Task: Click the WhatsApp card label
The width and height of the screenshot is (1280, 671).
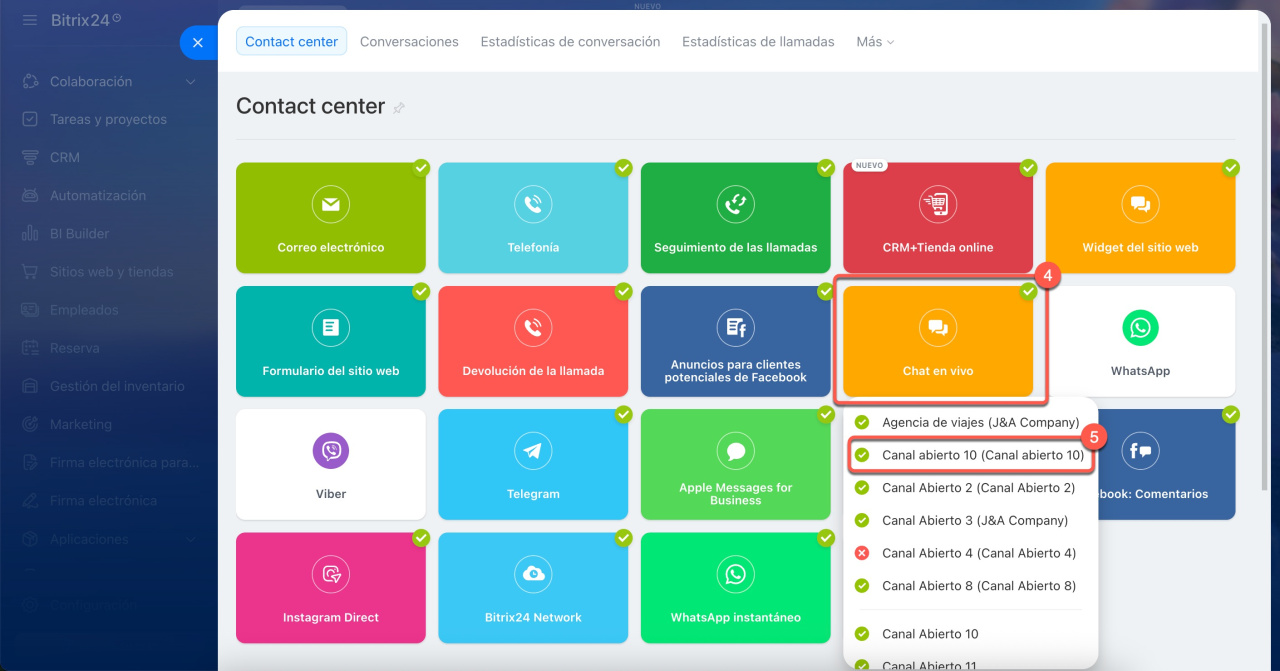Action: point(1140,371)
